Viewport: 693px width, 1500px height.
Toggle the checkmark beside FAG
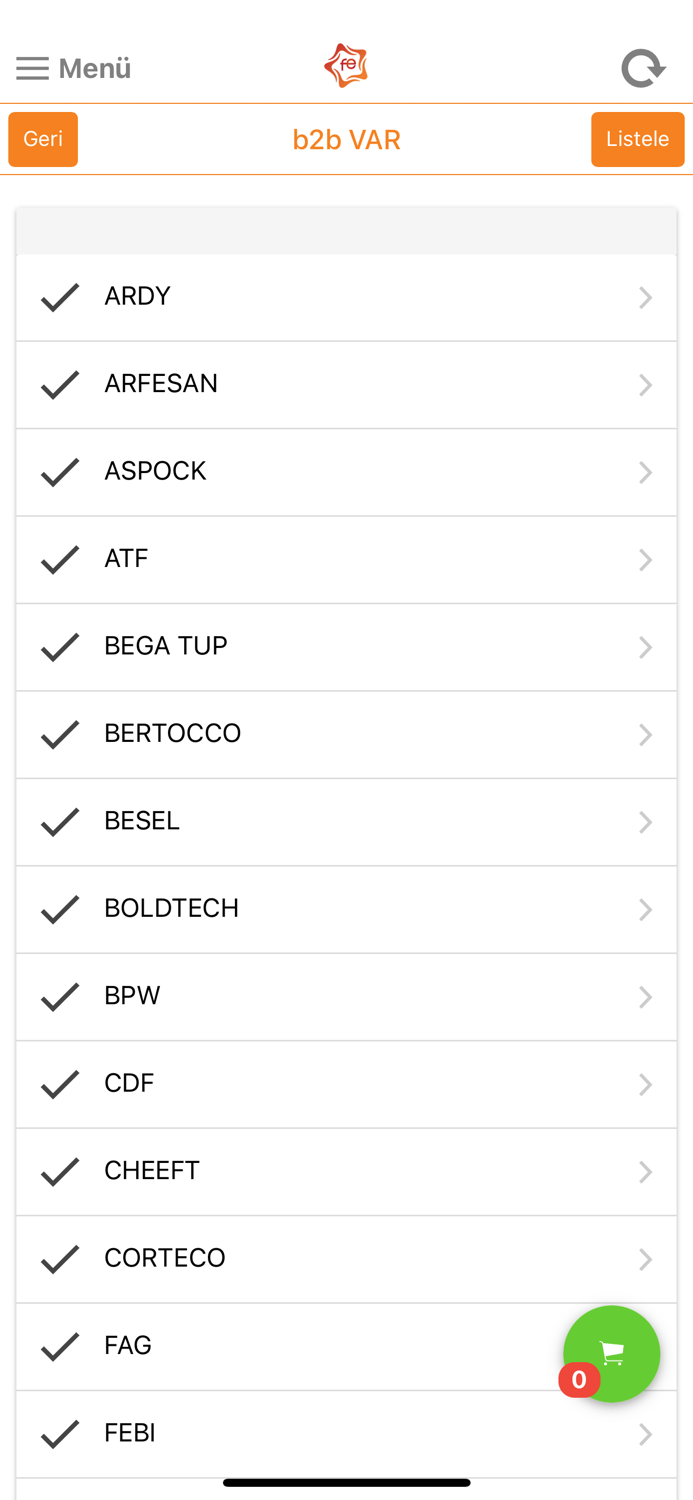point(60,1347)
